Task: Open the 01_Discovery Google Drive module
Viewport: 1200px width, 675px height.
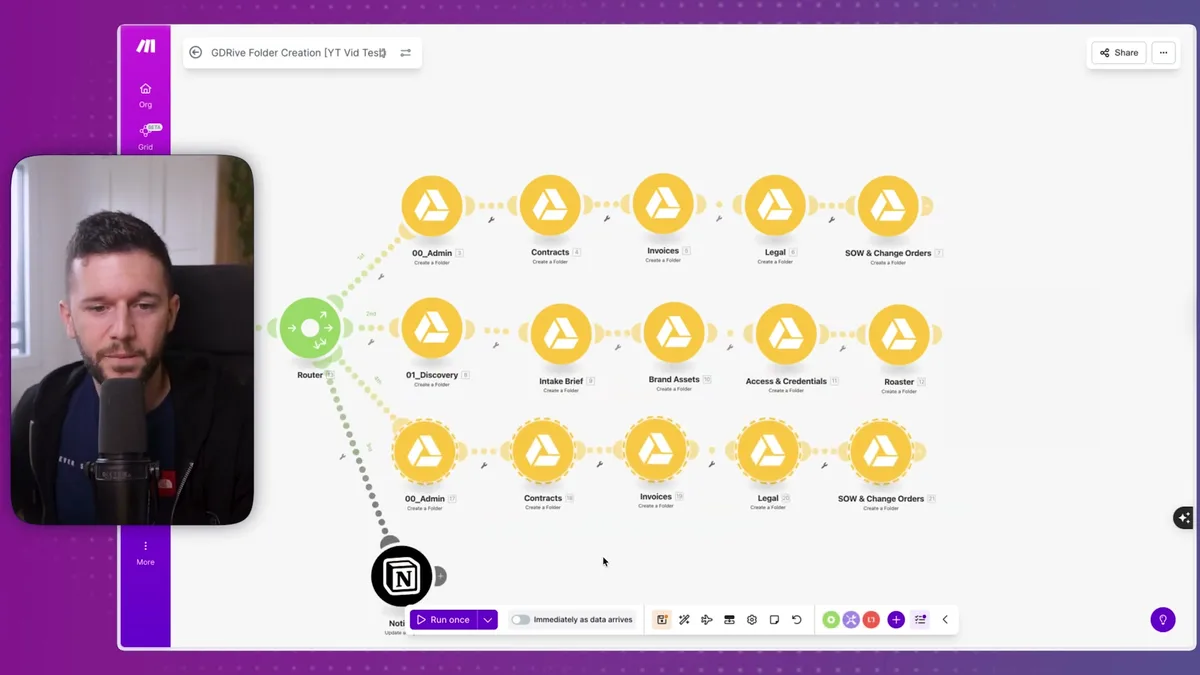Action: [432, 328]
